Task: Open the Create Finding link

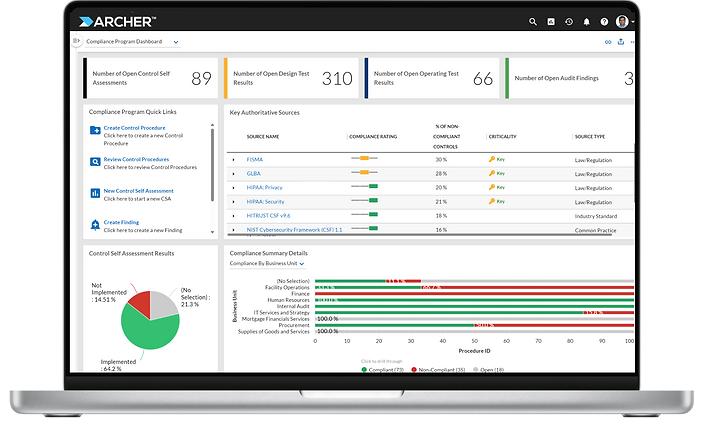Action: (121, 222)
